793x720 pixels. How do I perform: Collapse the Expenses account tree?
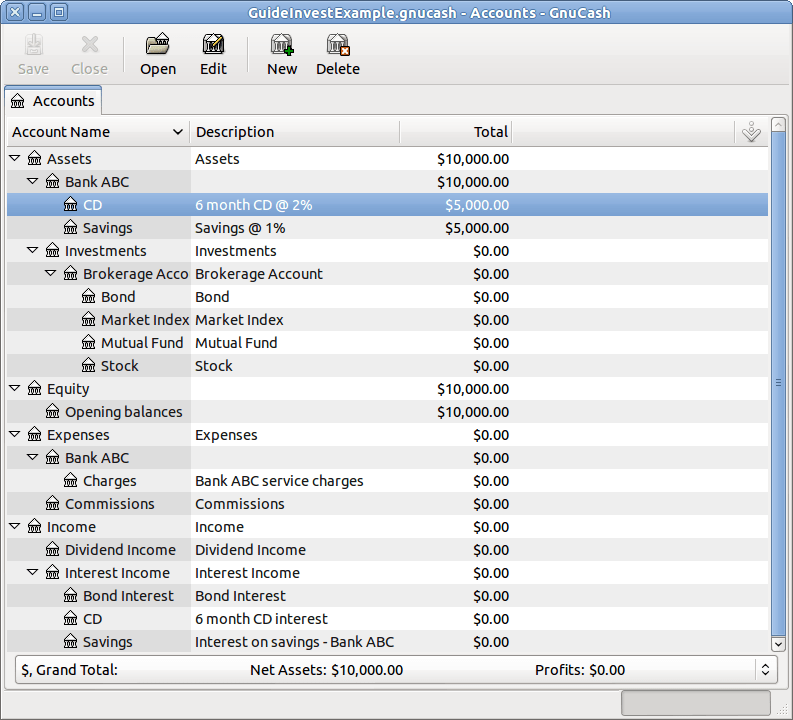(x=15, y=434)
